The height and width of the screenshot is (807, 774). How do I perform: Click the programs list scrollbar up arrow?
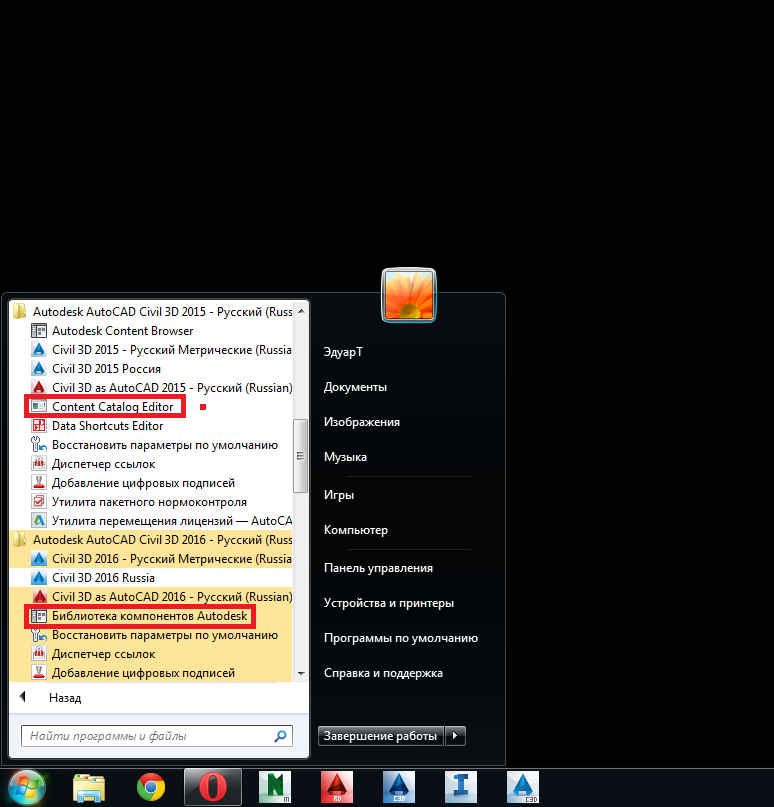pyautogui.click(x=301, y=311)
